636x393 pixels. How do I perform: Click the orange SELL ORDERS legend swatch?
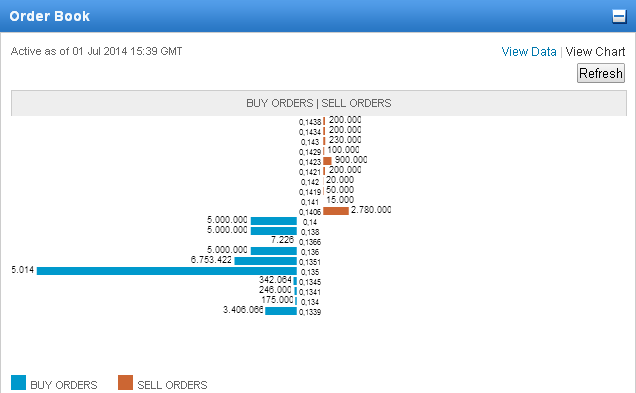125,382
